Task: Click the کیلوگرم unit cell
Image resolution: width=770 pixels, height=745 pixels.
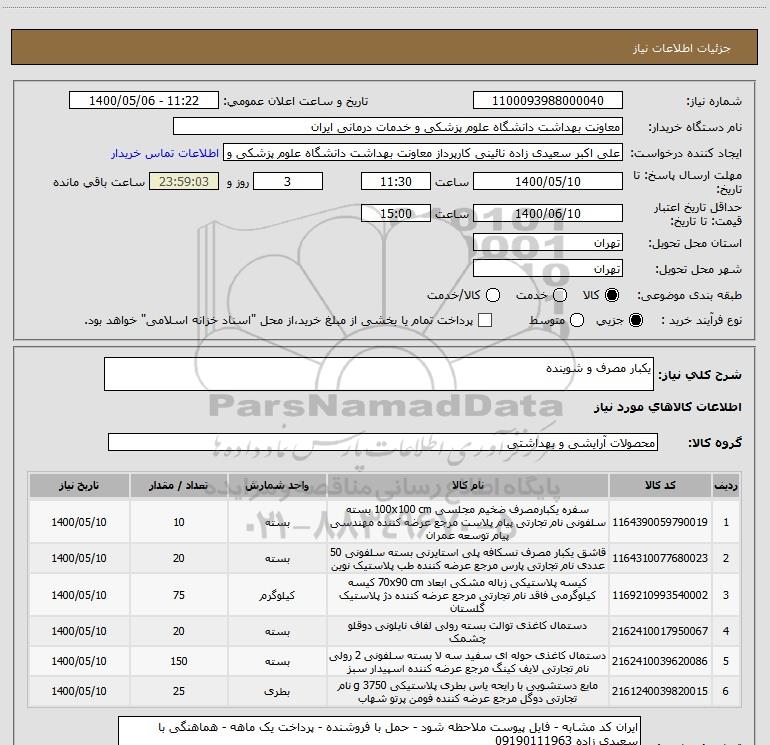Action: 277,595
